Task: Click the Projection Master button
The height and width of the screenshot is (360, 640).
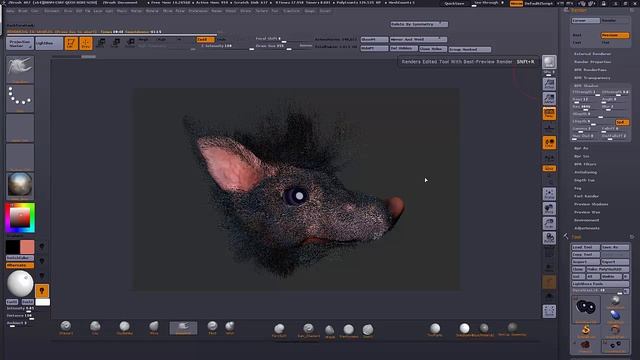Action: click(x=20, y=43)
